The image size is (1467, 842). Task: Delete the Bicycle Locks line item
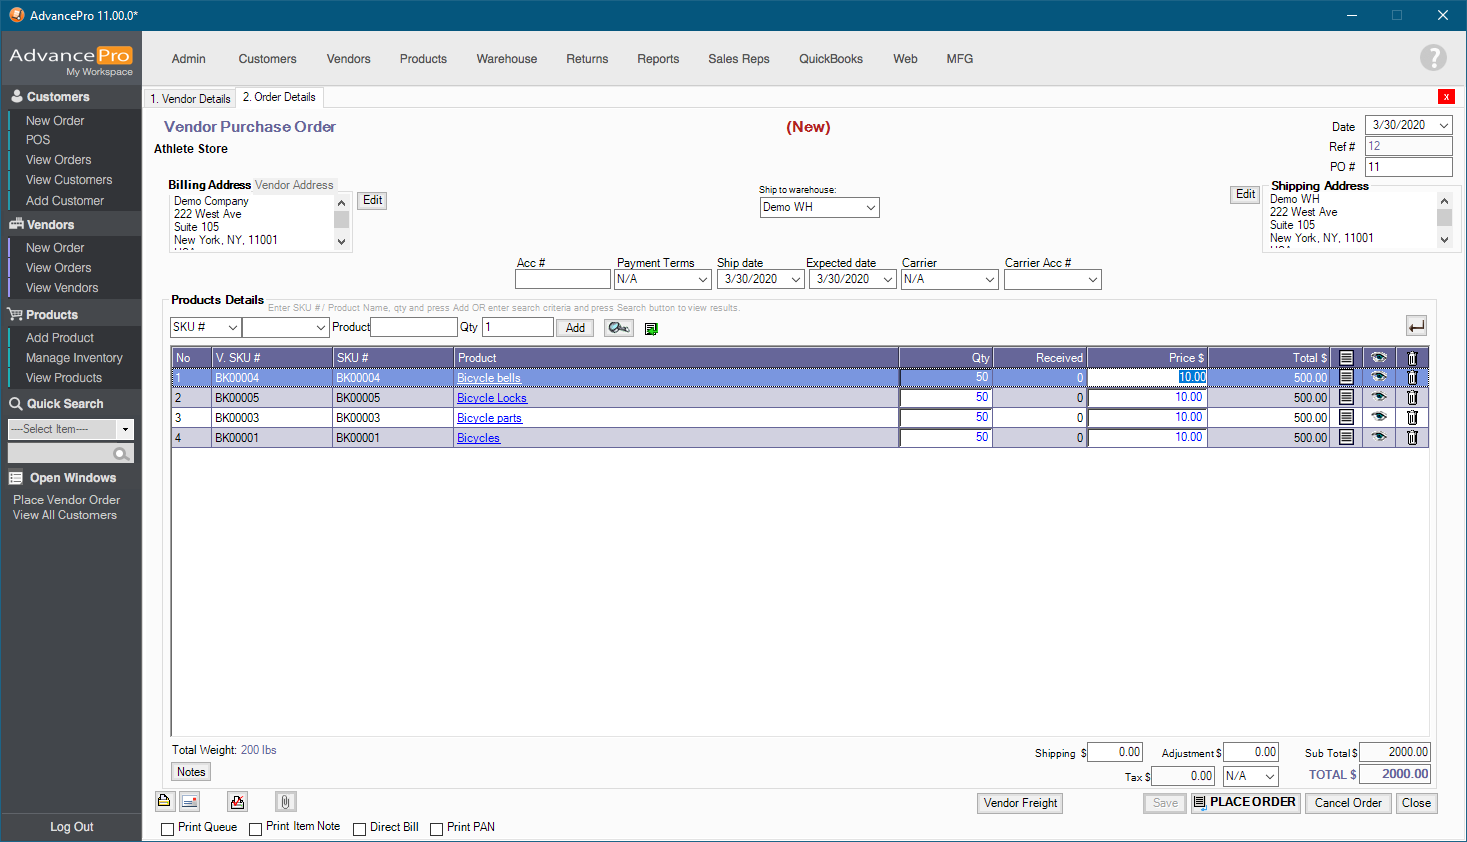click(1412, 397)
